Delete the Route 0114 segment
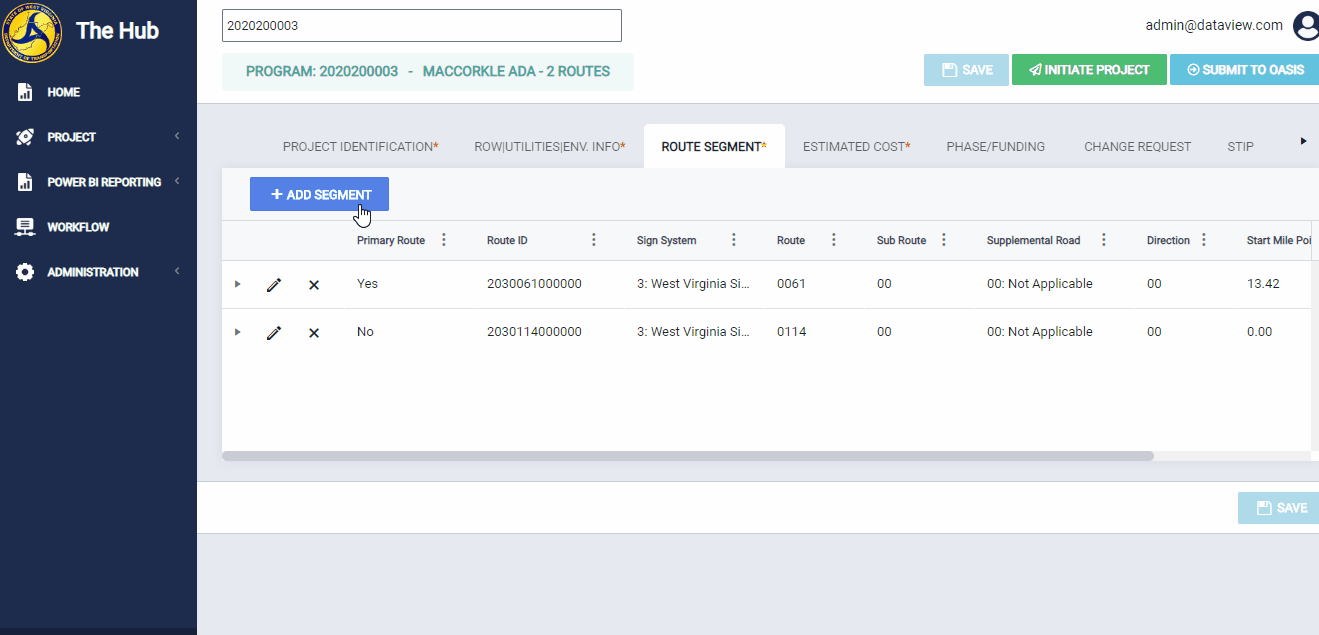 point(313,332)
